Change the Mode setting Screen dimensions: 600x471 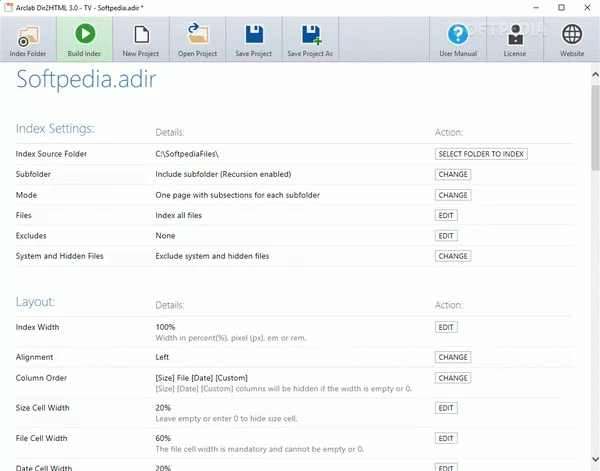[452, 195]
